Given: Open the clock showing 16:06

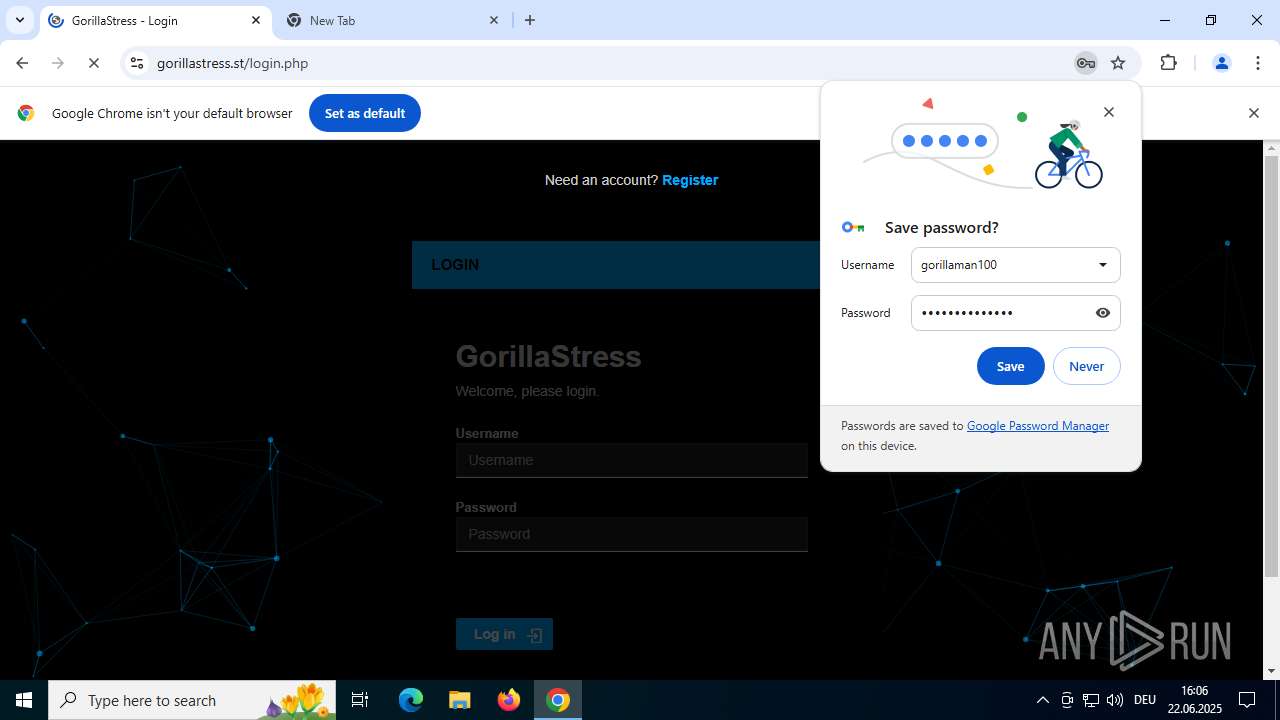Looking at the screenshot, I should (x=1194, y=700).
